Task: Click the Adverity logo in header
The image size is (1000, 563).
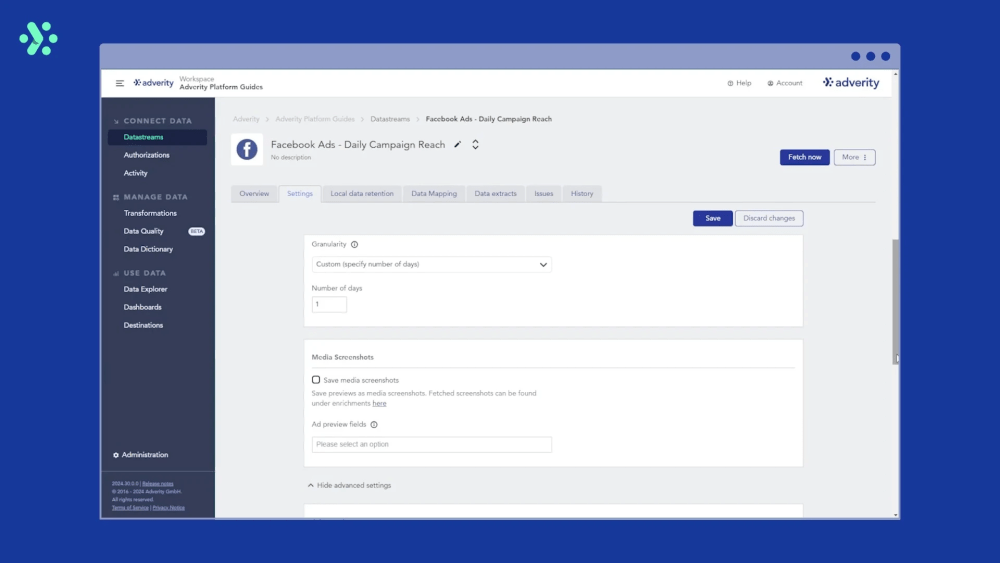Action: 153,83
